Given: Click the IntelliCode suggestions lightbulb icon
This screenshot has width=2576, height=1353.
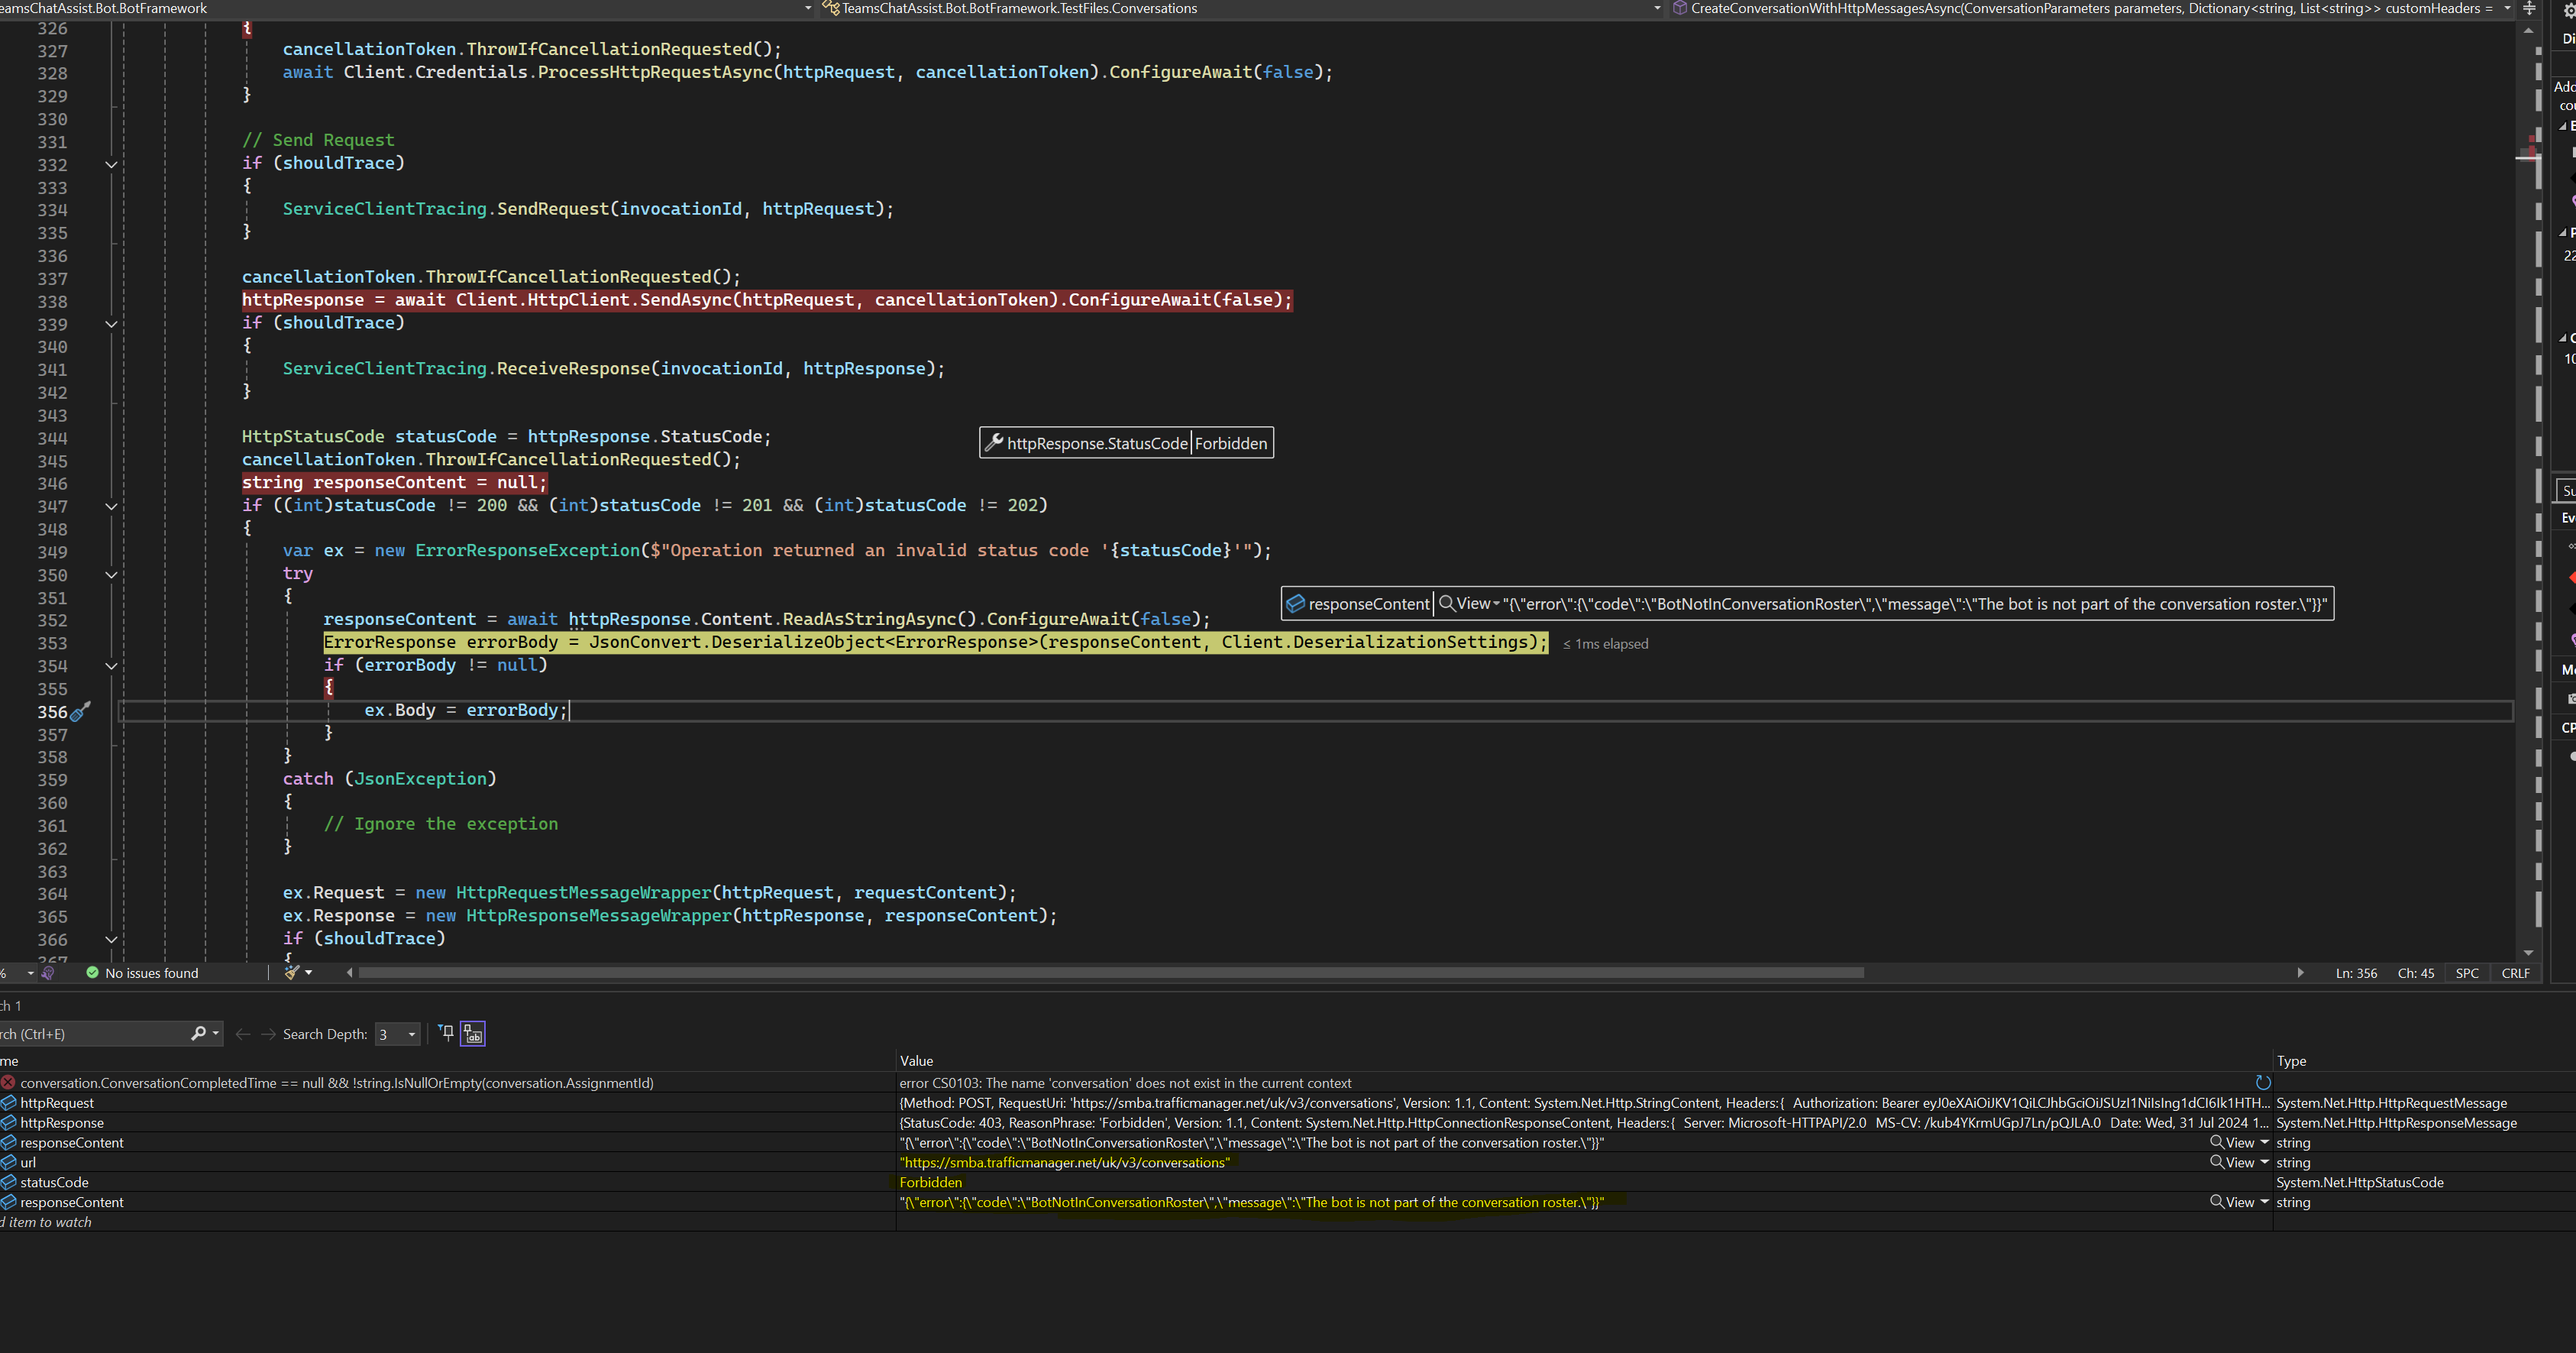Looking at the screenshot, I should 47,973.
